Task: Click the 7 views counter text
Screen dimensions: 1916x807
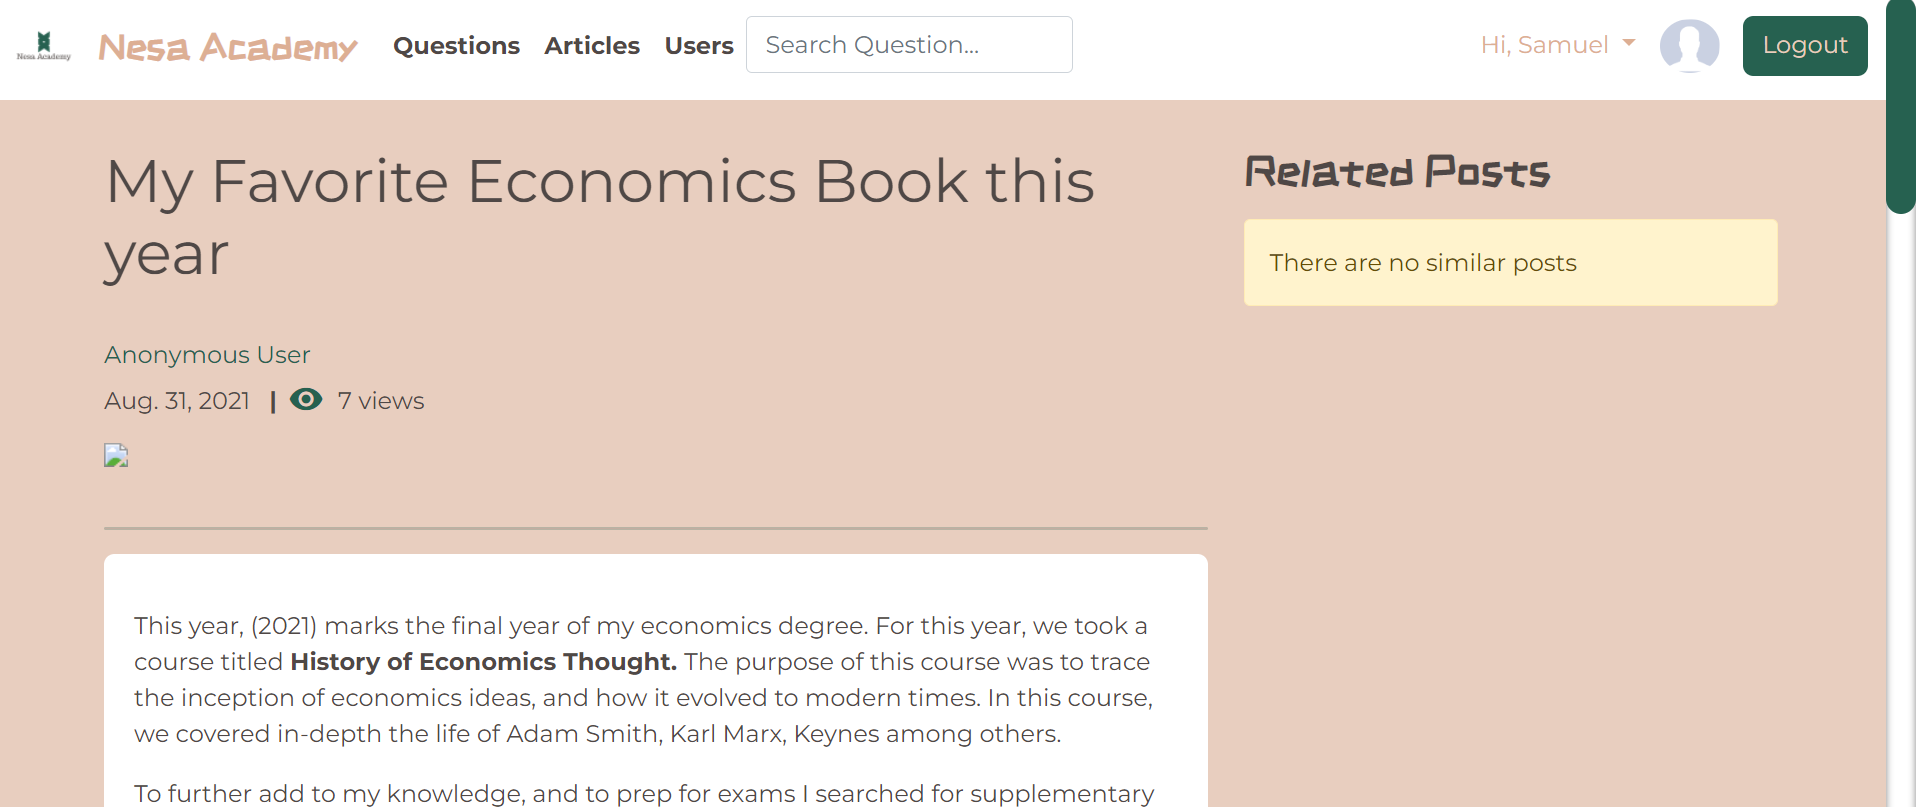Action: pyautogui.click(x=381, y=401)
